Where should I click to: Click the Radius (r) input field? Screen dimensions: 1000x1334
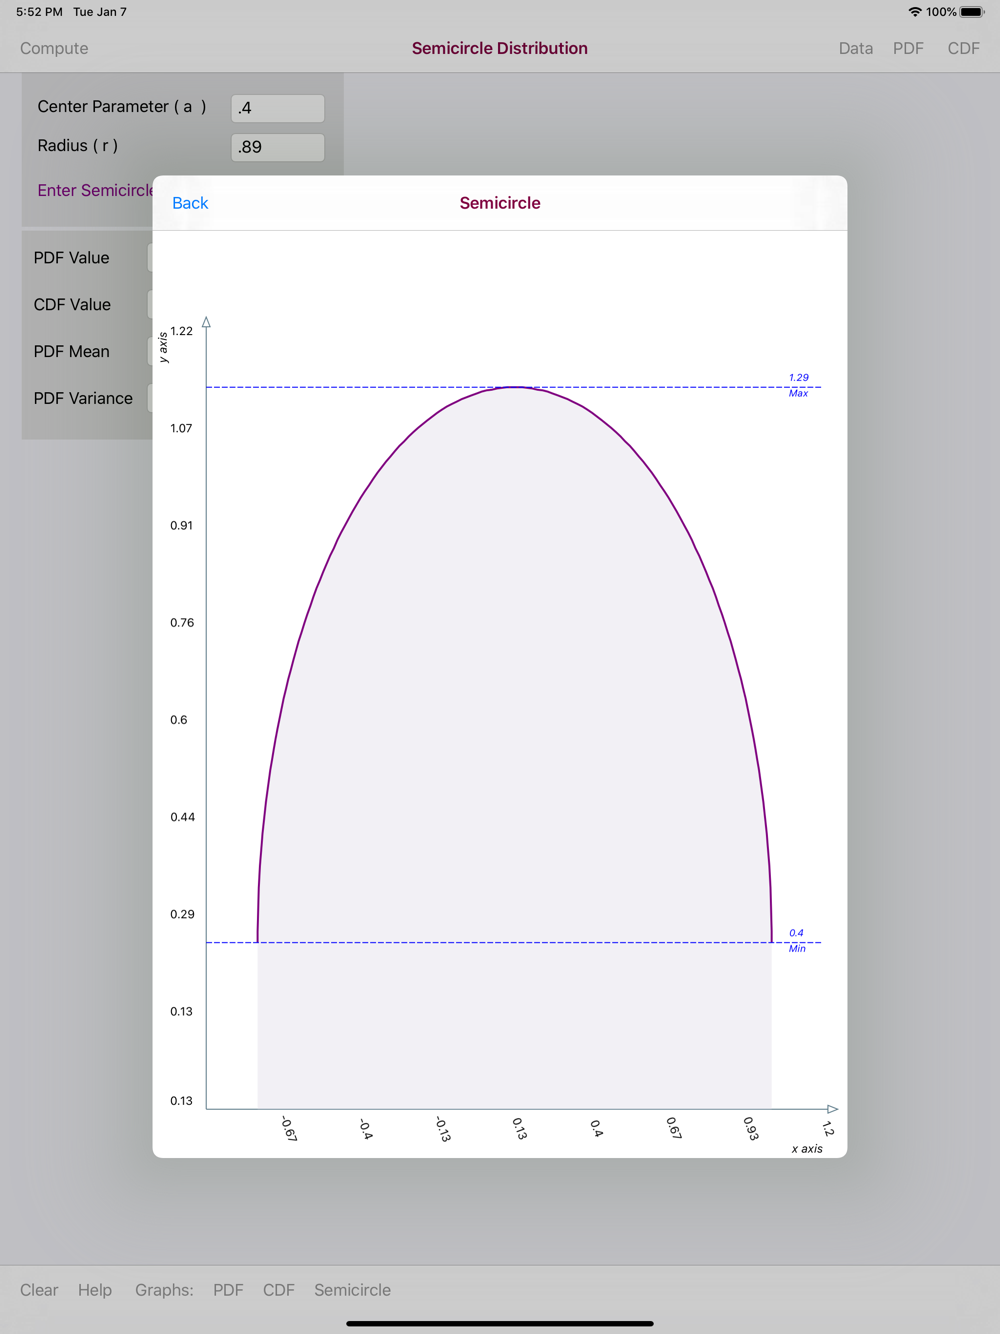277,147
